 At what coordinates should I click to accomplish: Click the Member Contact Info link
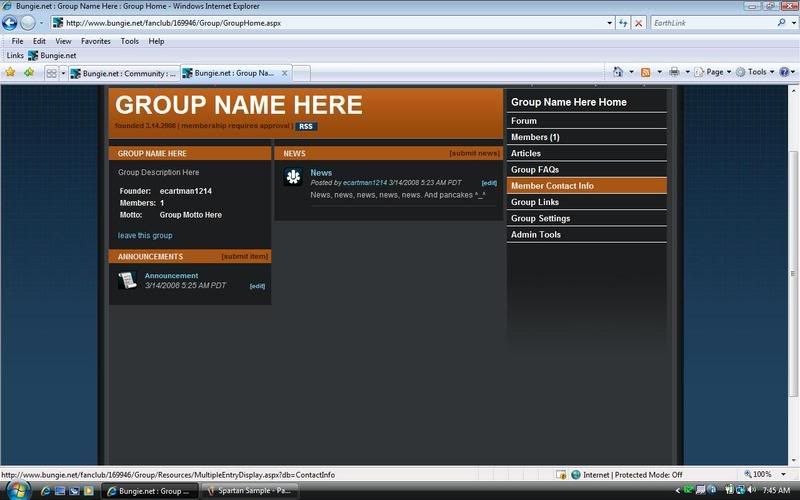click(x=552, y=186)
